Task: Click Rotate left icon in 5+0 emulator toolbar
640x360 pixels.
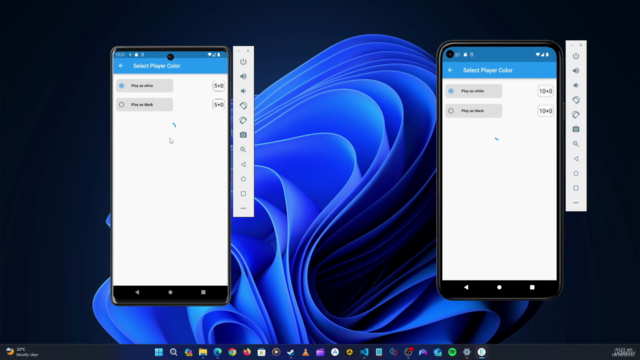Action: pos(243,106)
